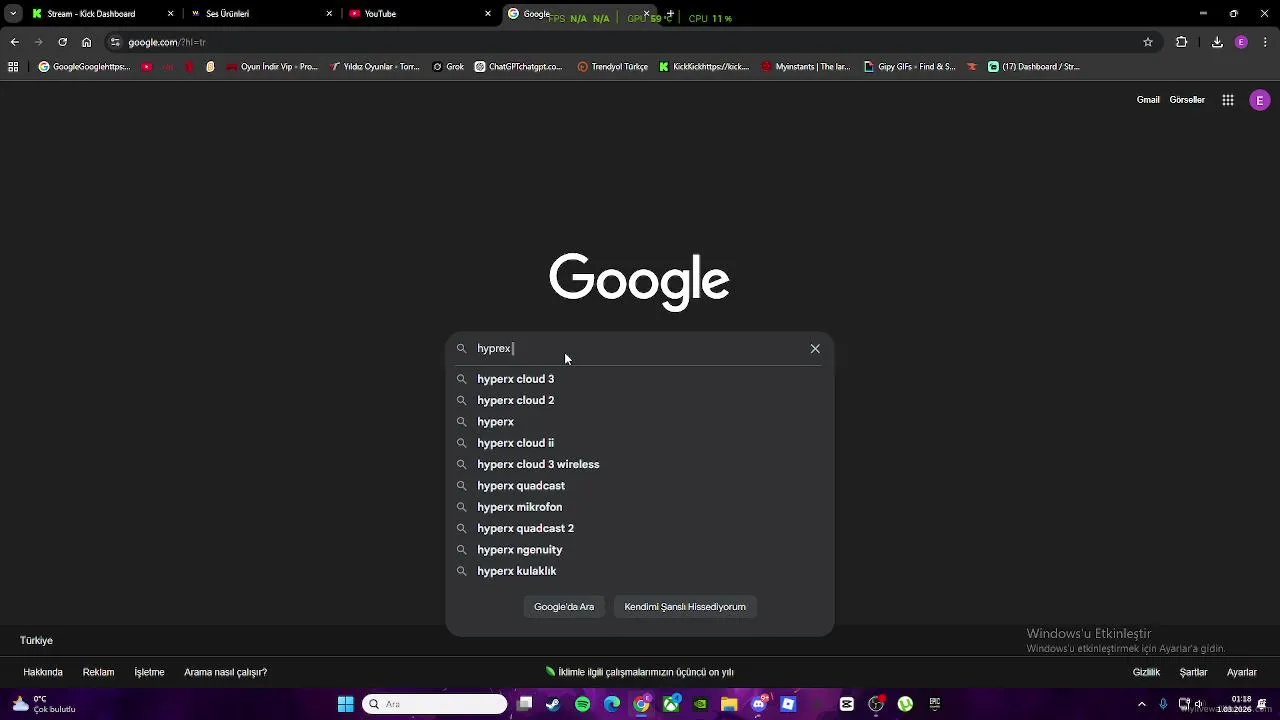
Task: Select suggestion "hyperx cloud ii"
Action: [x=640, y=443]
